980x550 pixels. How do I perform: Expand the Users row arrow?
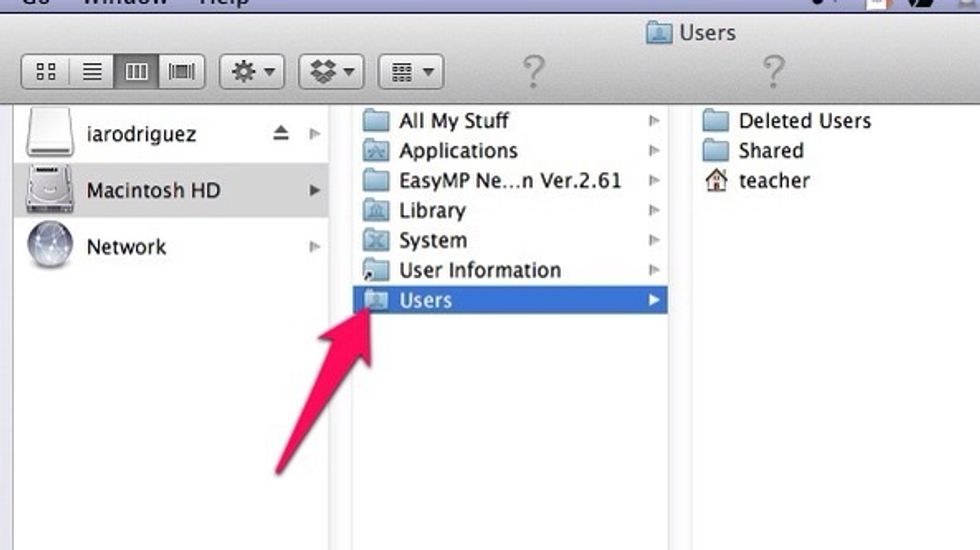(x=654, y=300)
